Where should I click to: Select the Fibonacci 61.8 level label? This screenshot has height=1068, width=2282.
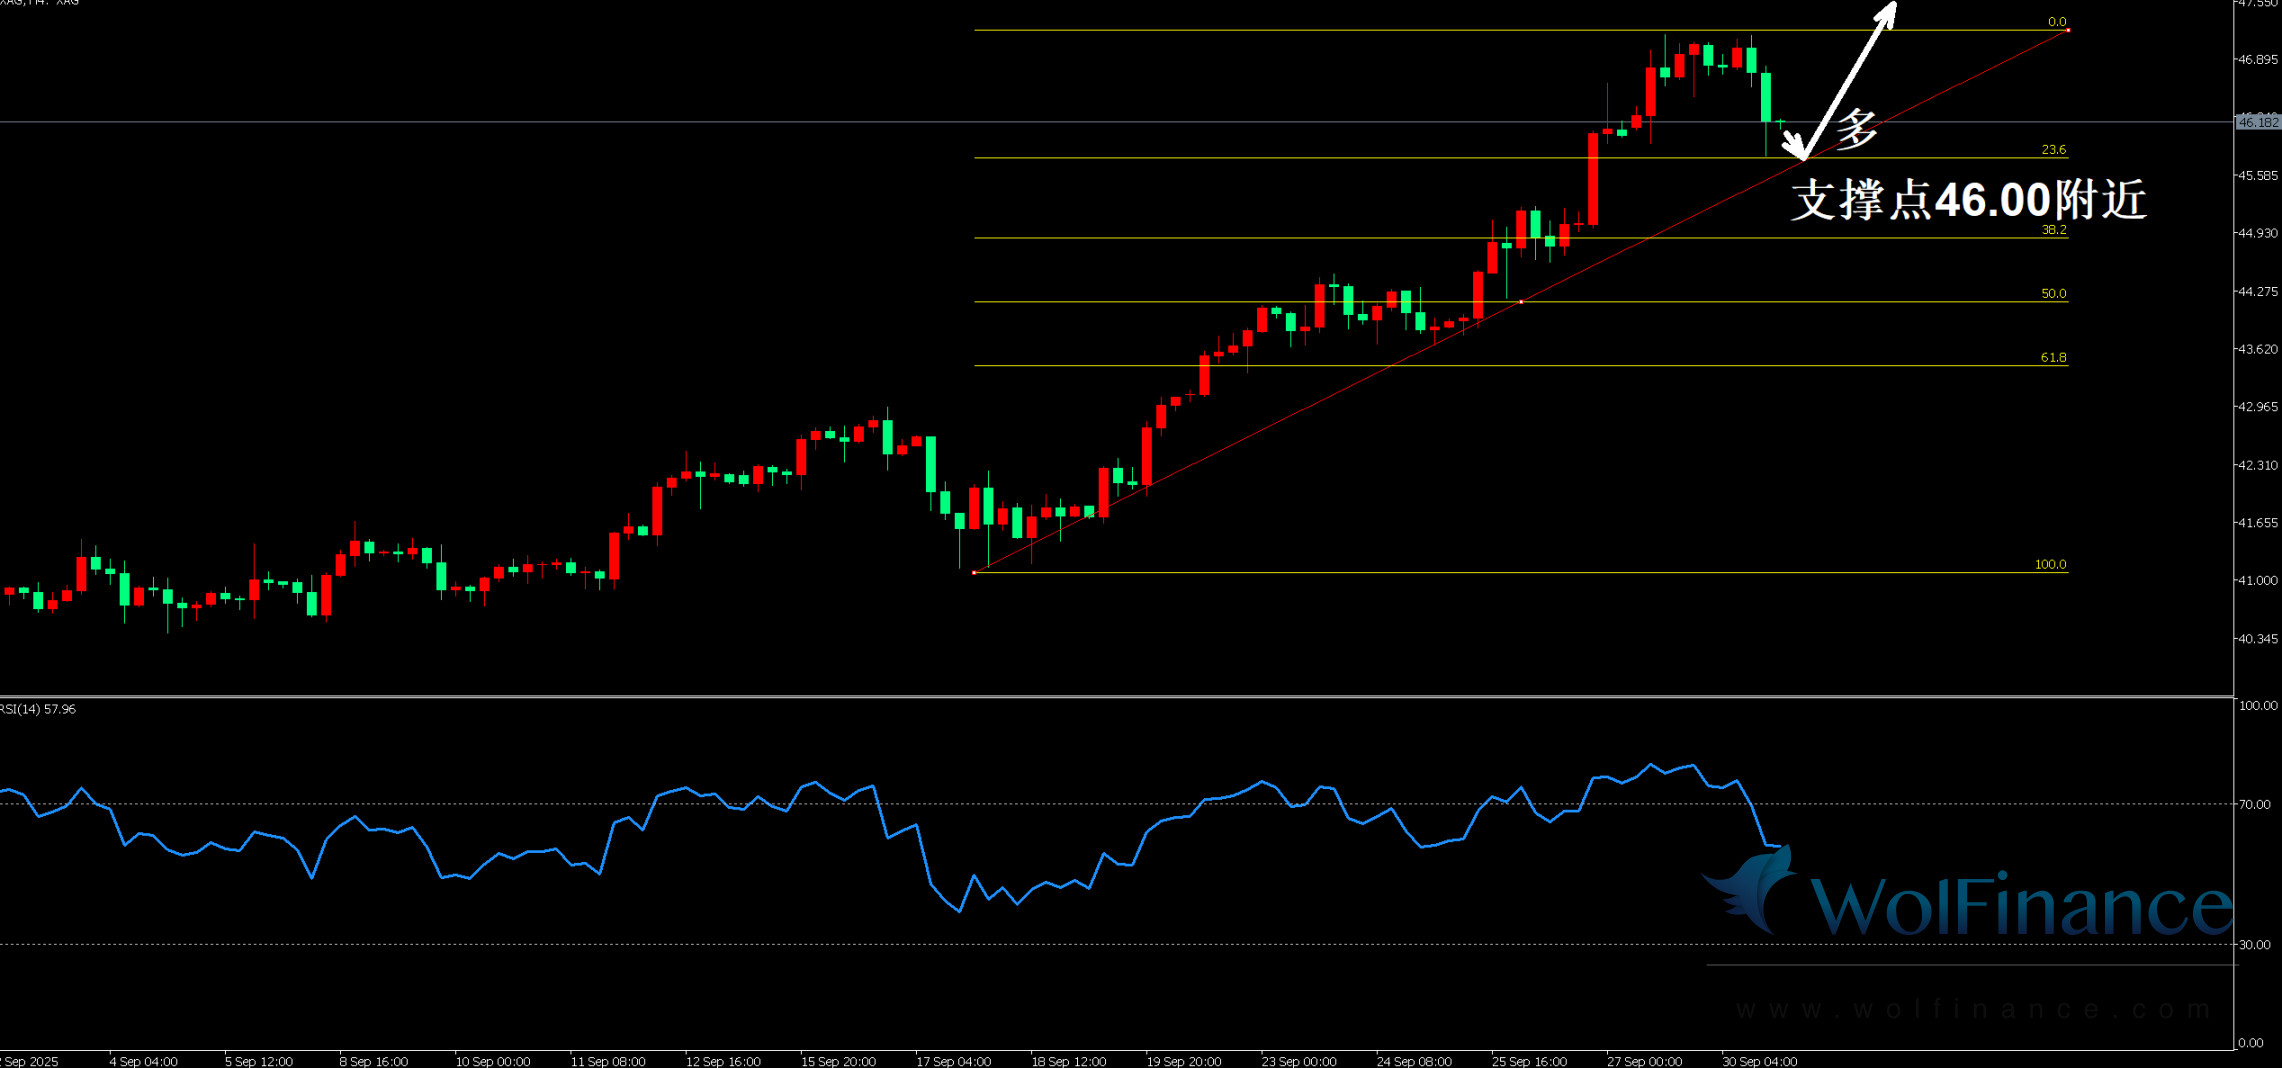[2053, 358]
